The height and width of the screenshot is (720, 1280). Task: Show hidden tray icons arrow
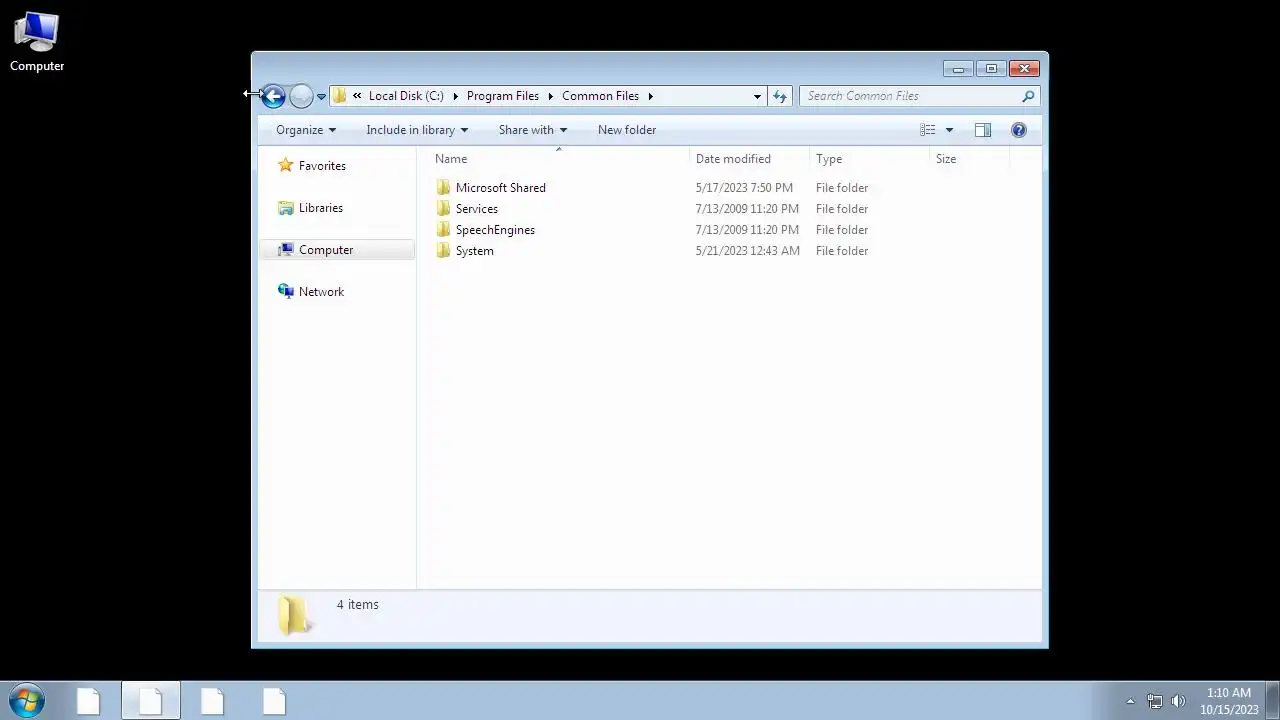pyautogui.click(x=1130, y=701)
